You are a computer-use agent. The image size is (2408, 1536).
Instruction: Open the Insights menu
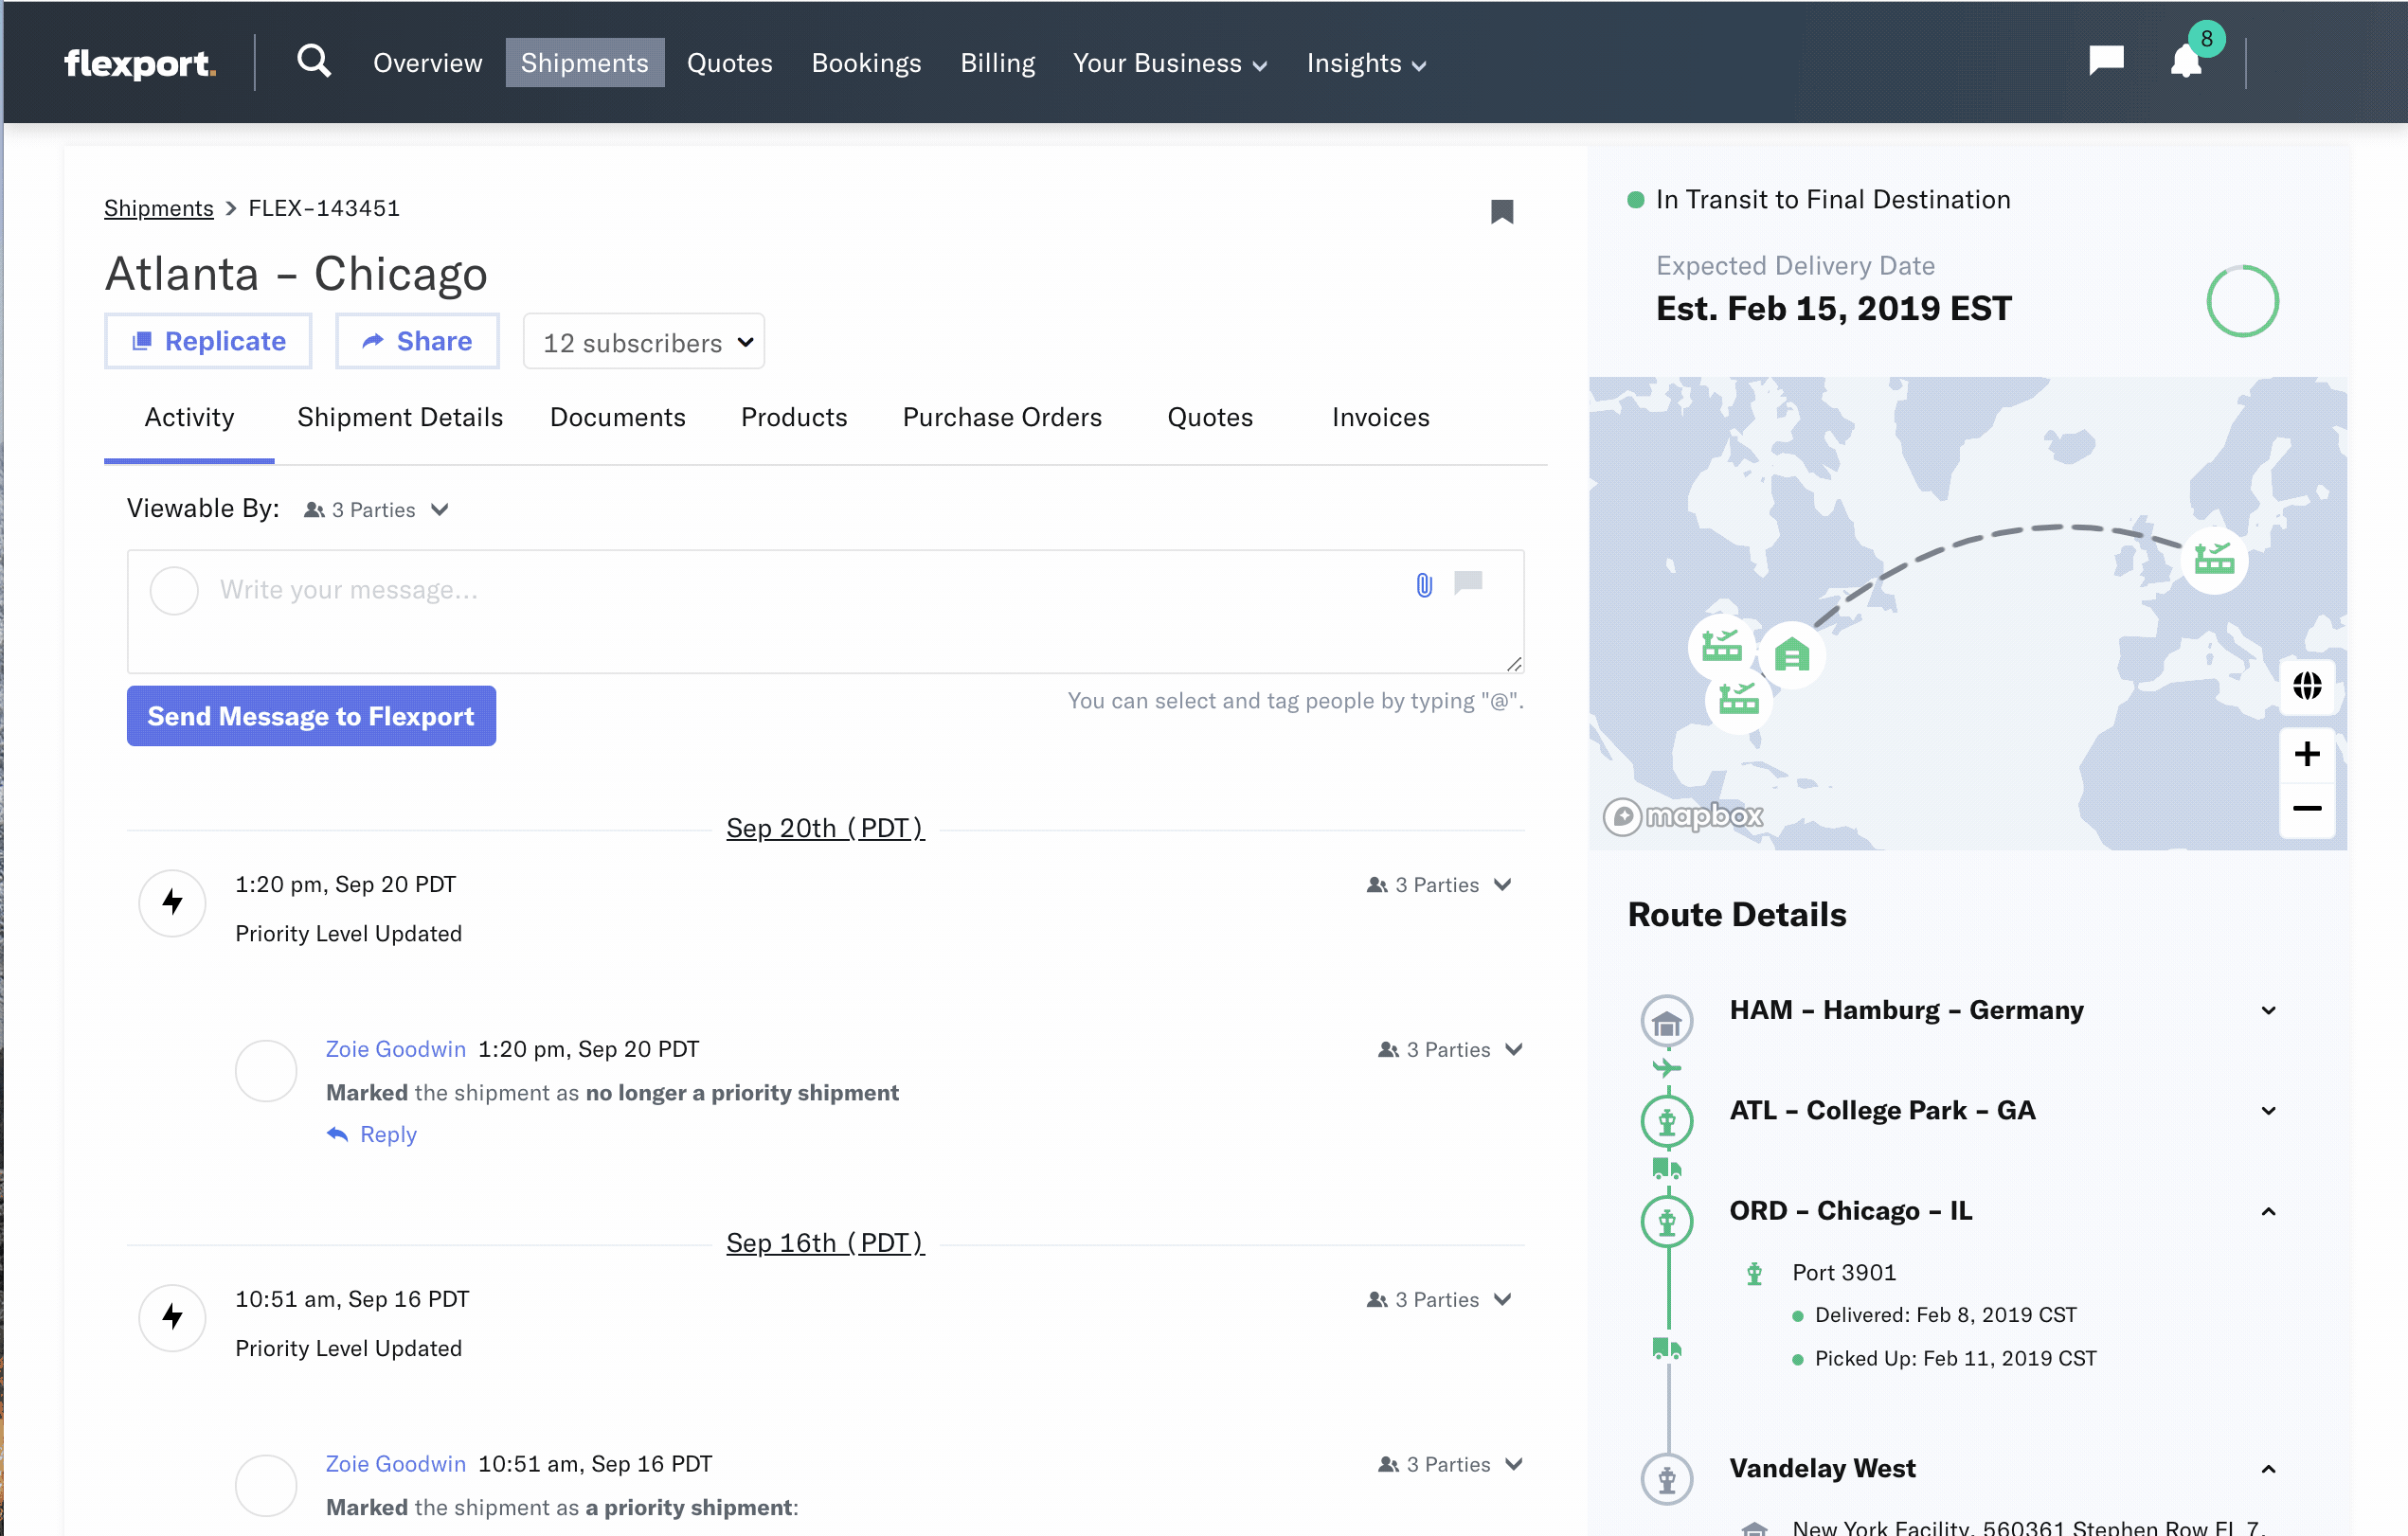click(1365, 63)
